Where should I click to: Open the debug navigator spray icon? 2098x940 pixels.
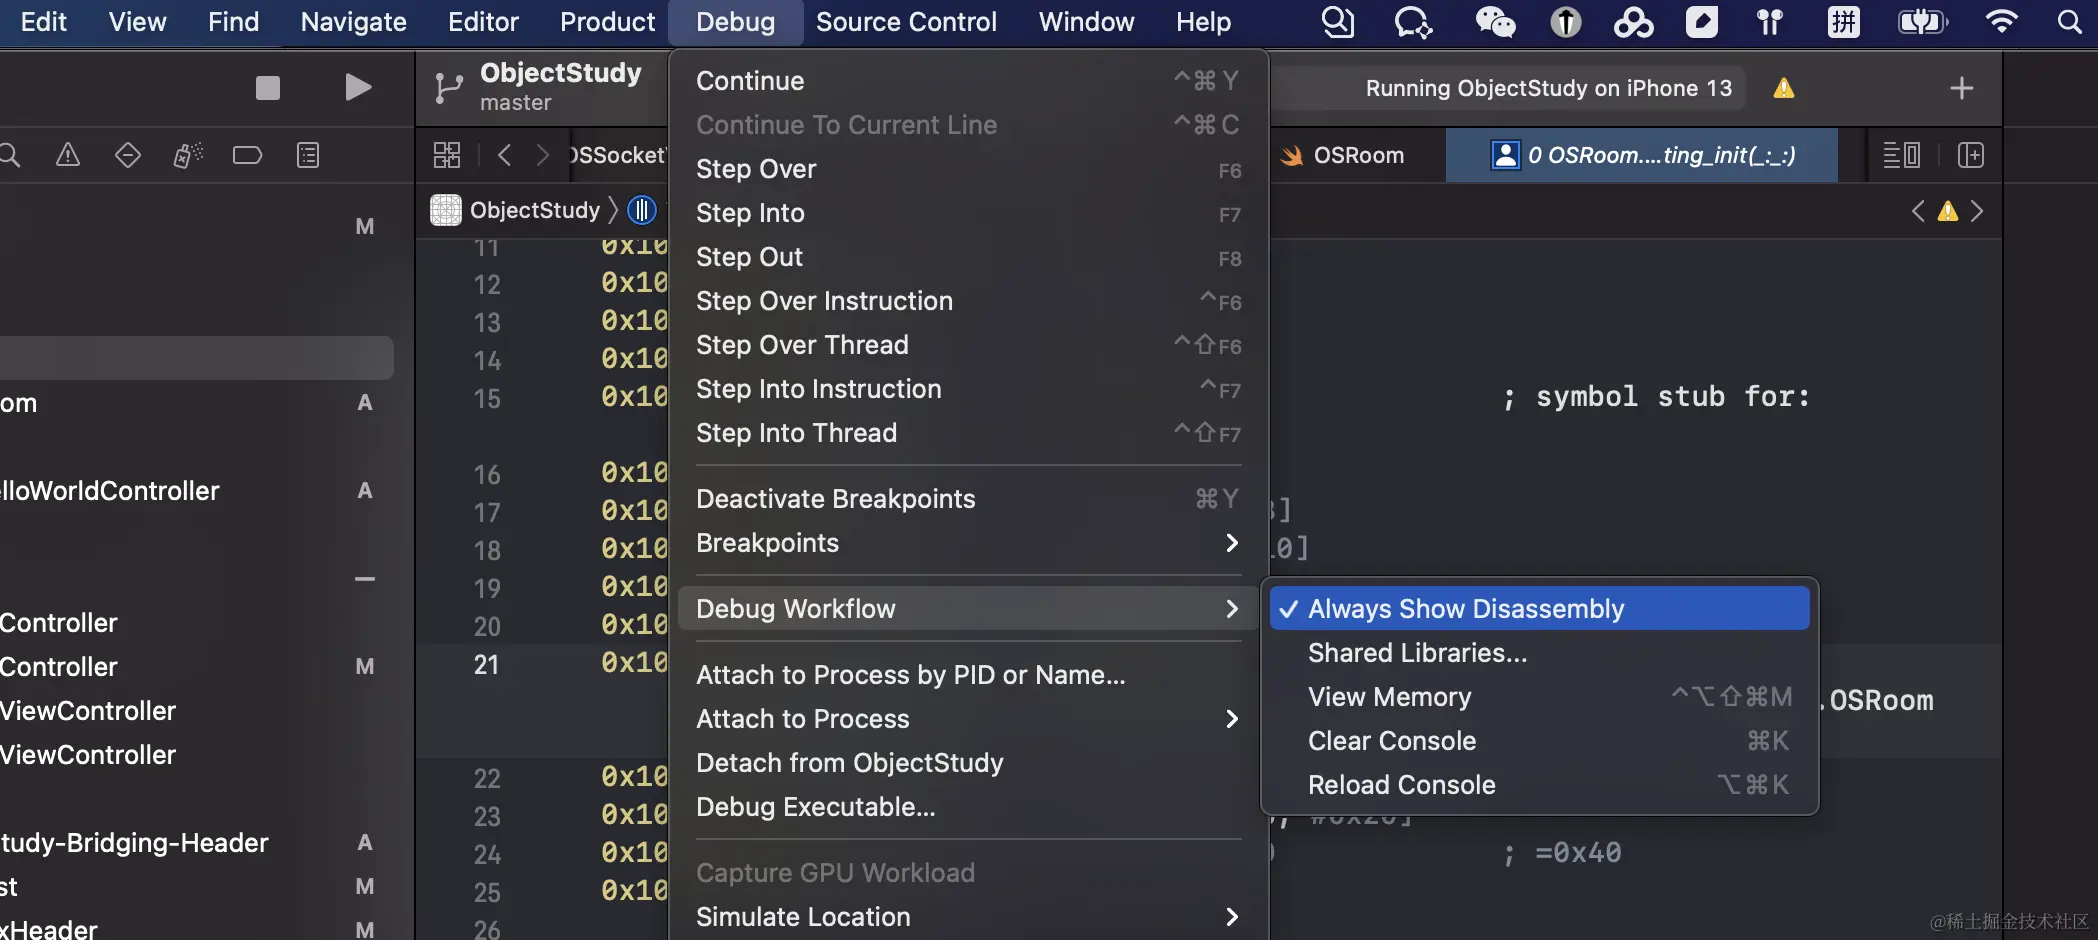click(x=187, y=155)
